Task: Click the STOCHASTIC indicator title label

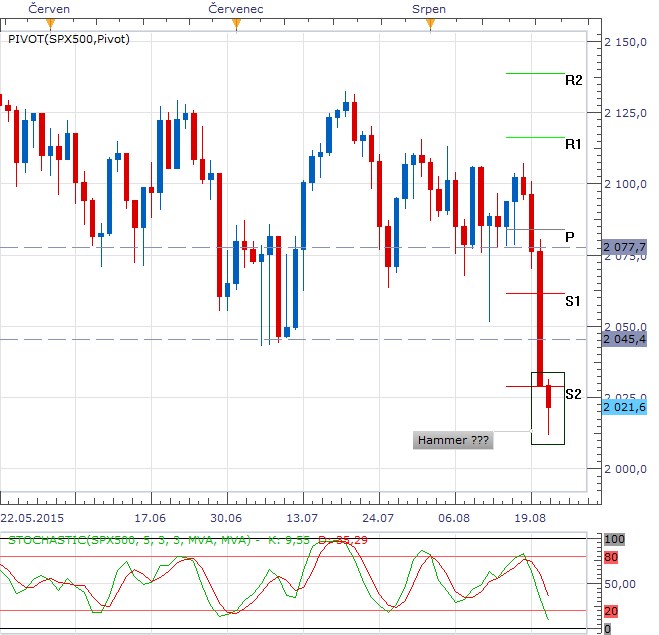Action: [129, 540]
